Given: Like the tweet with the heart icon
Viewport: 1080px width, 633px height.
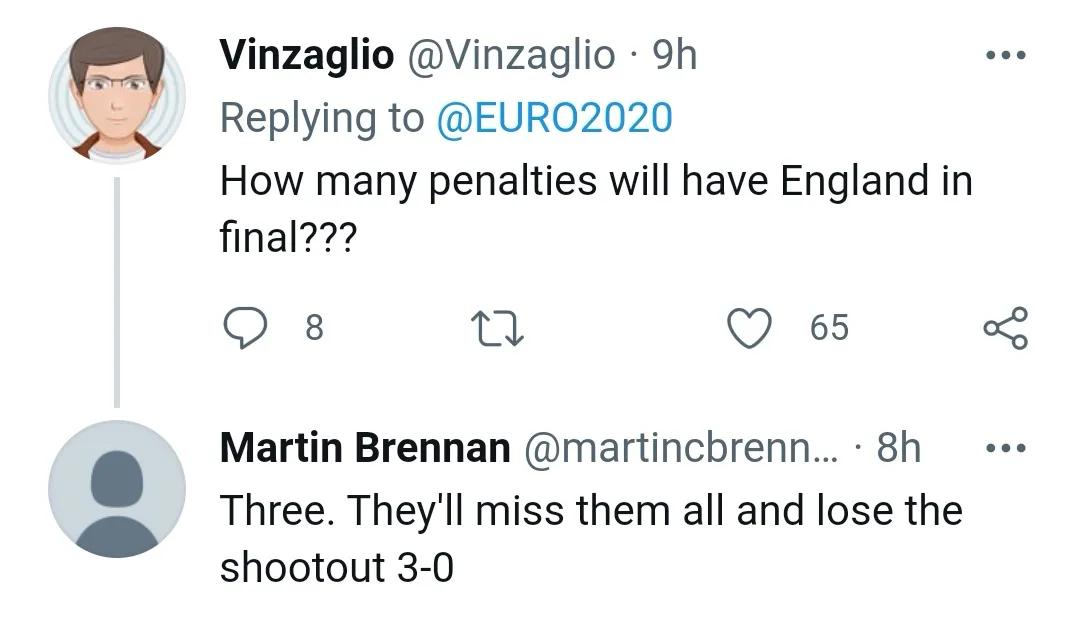Looking at the screenshot, I should (x=749, y=328).
